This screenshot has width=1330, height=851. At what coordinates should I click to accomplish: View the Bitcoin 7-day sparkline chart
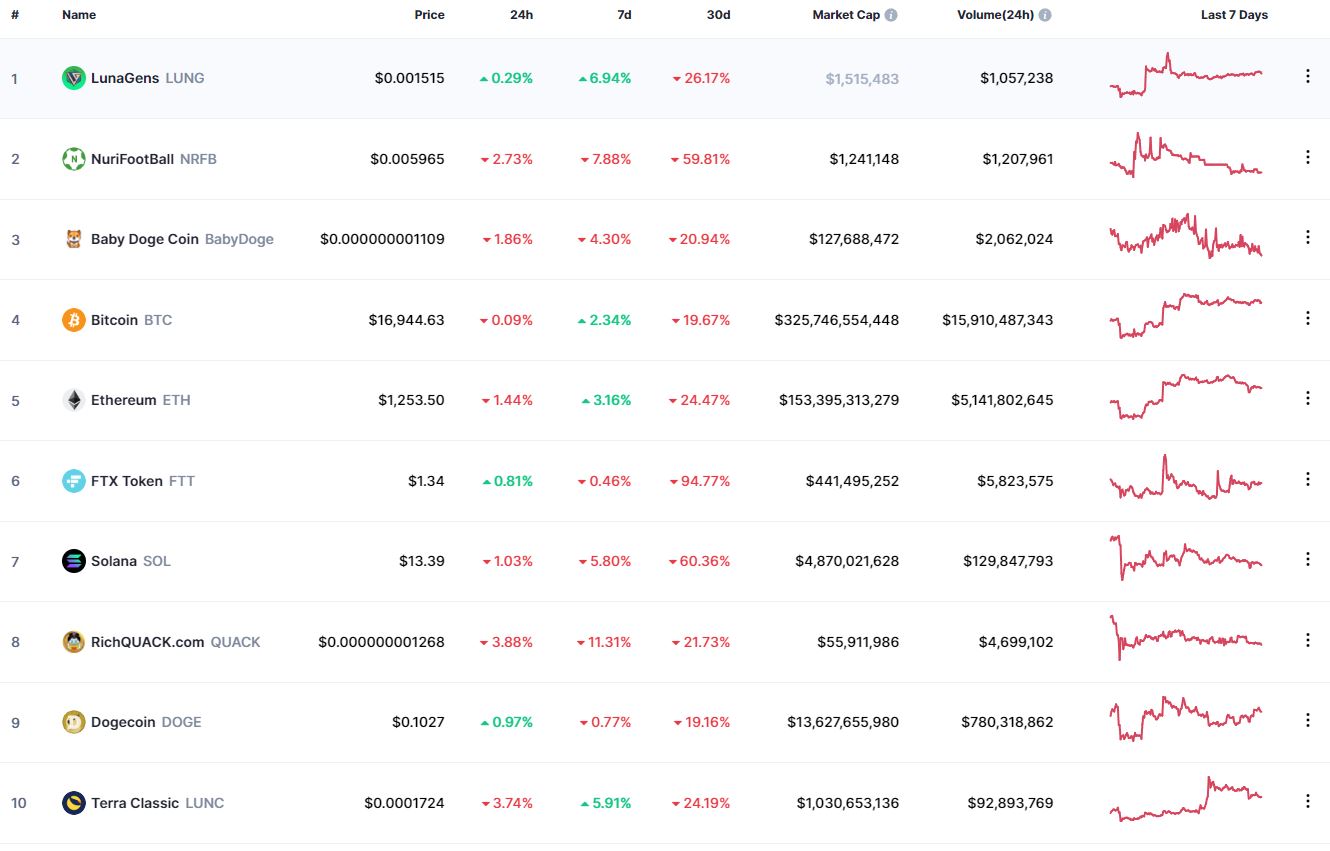pyautogui.click(x=1186, y=316)
